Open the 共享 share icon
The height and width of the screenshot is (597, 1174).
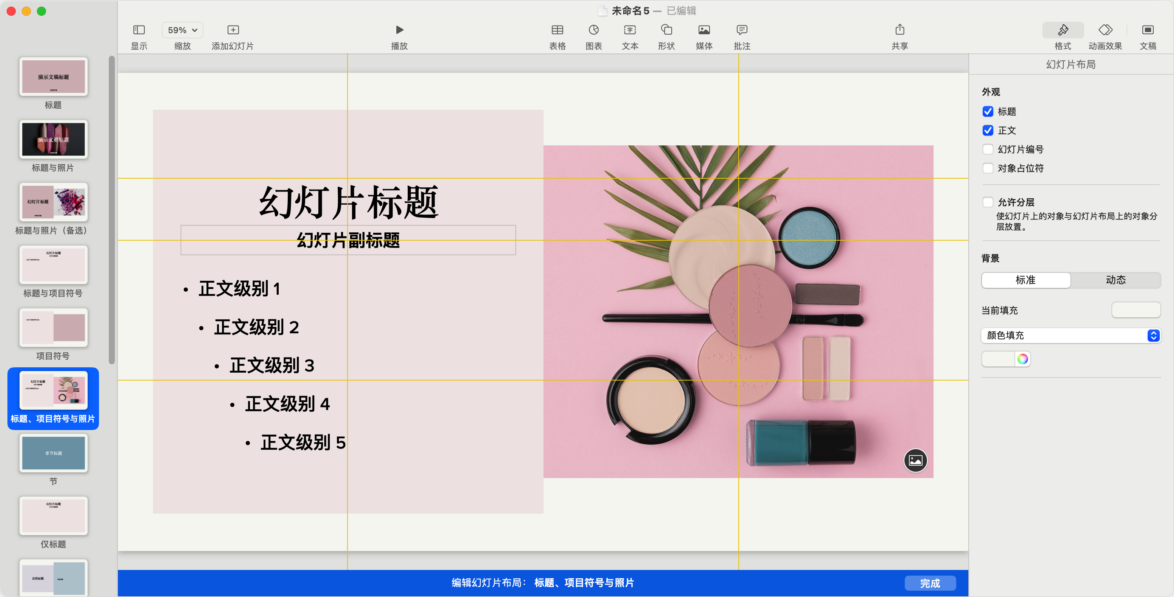(900, 30)
